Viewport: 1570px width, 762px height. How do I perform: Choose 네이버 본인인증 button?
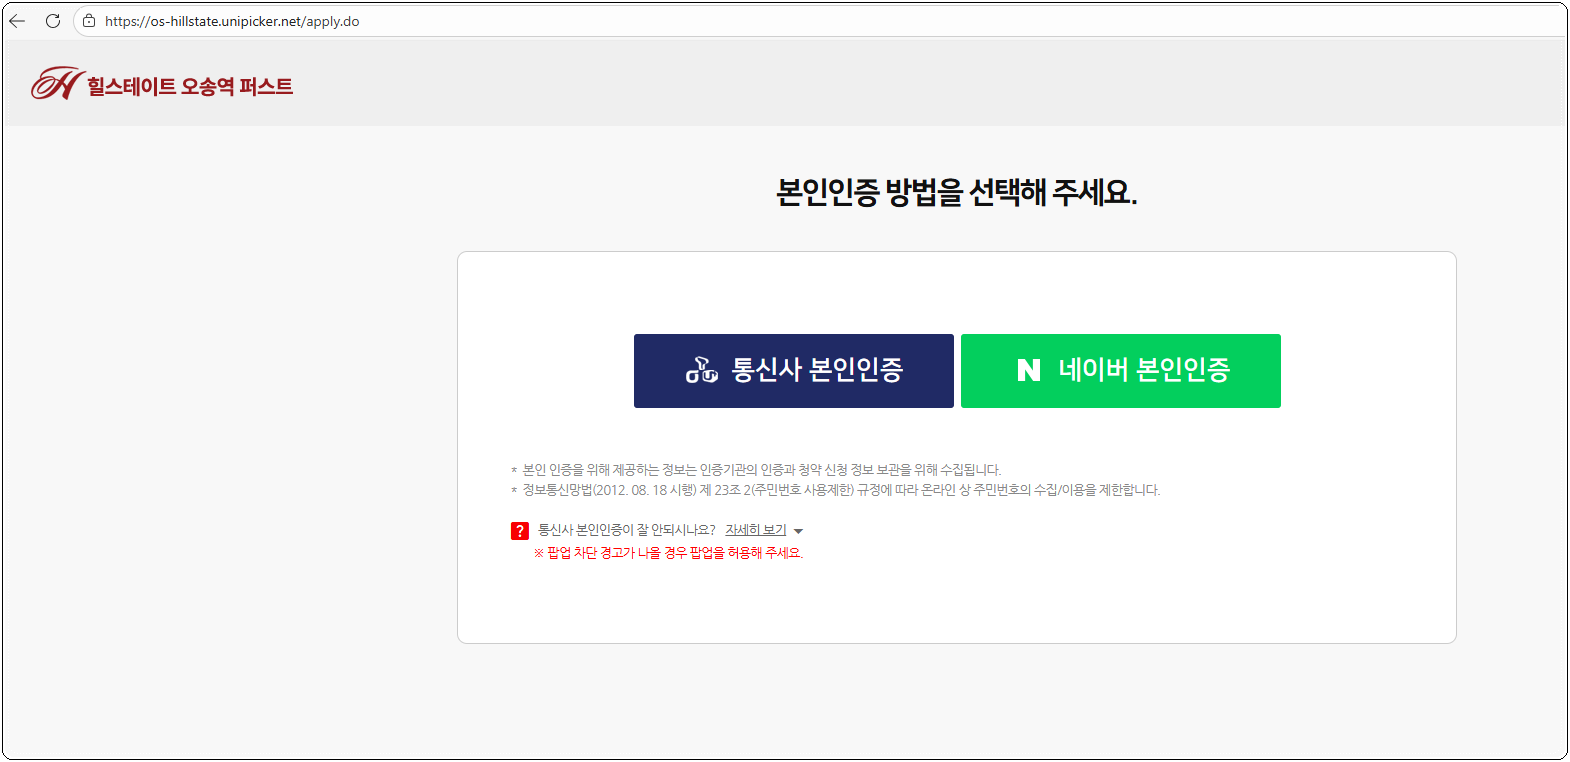(x=1121, y=371)
